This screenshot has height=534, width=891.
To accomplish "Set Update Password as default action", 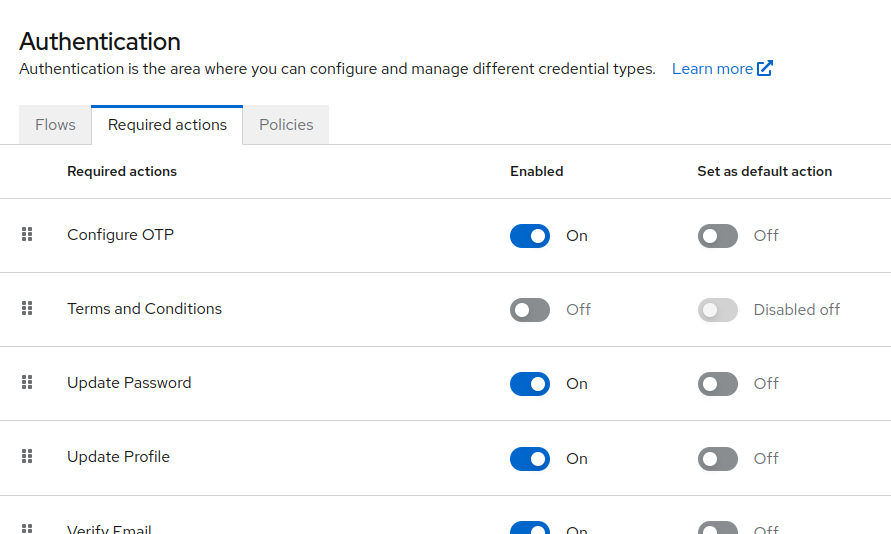I will click(717, 384).
